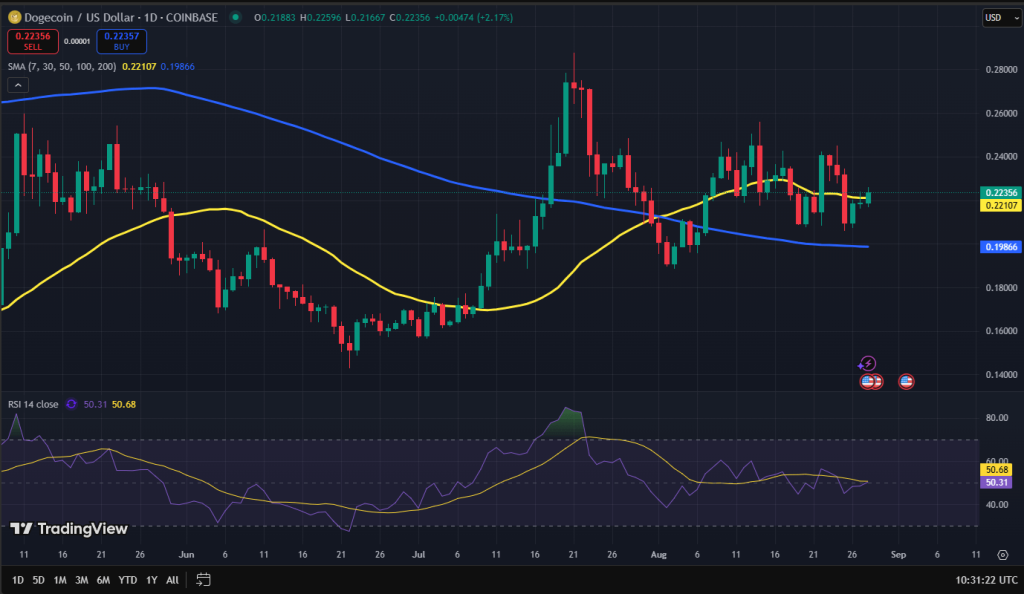
Task: Click the RSI 14 close legend label
Action: tap(33, 404)
